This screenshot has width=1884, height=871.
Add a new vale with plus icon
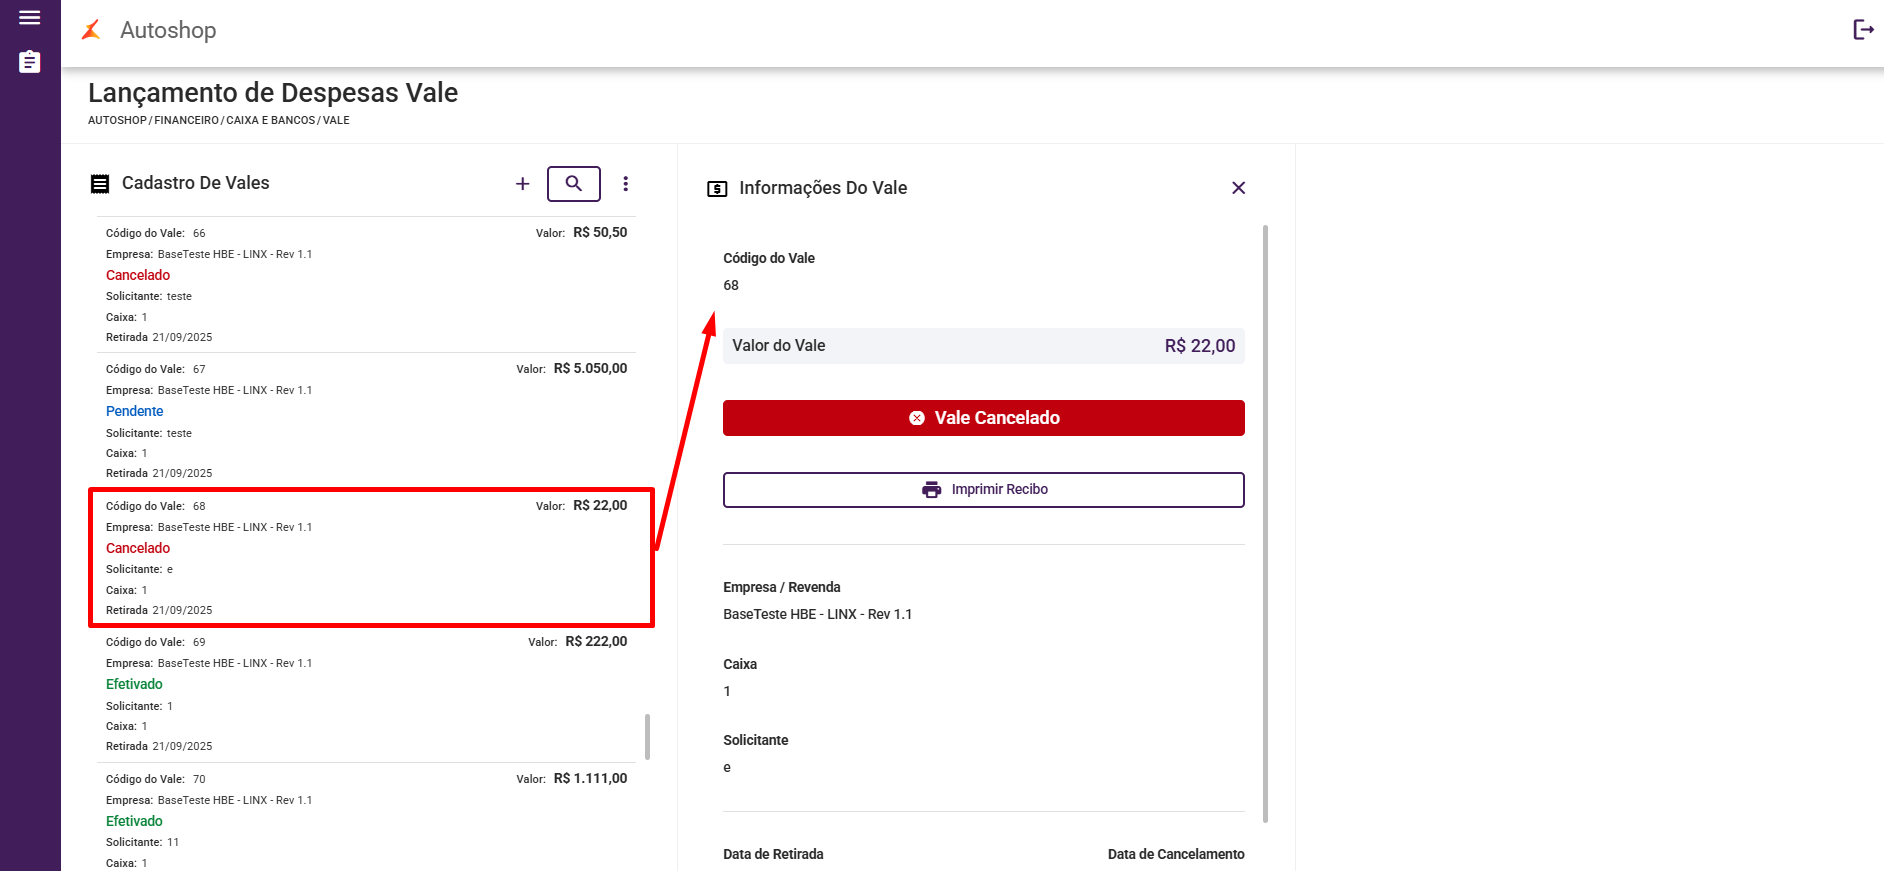522,184
